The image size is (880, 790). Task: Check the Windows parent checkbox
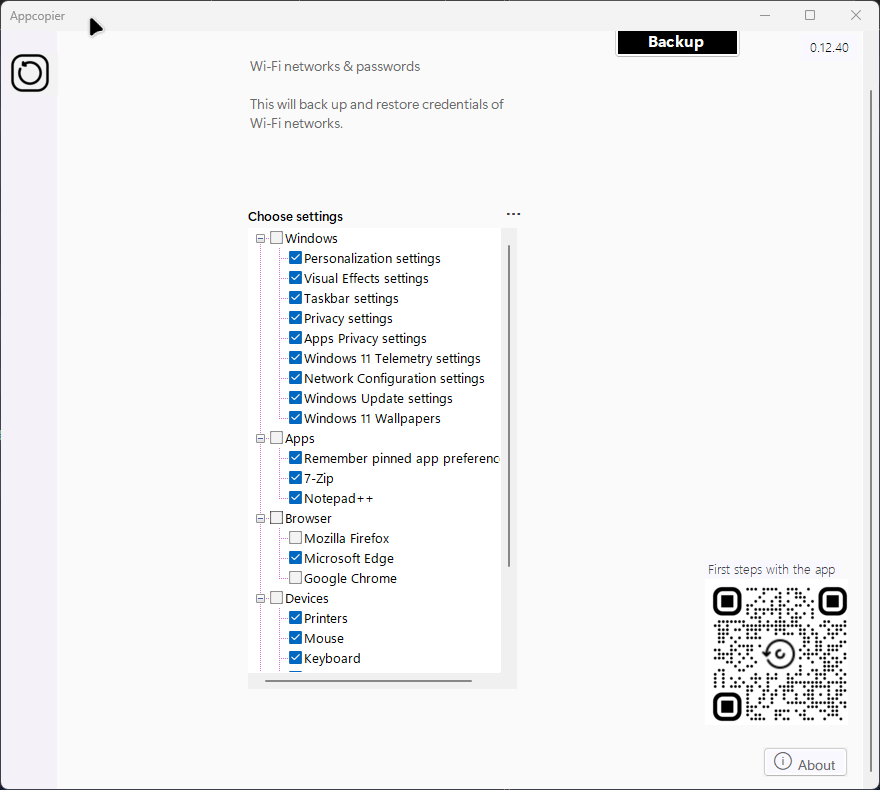coord(276,238)
